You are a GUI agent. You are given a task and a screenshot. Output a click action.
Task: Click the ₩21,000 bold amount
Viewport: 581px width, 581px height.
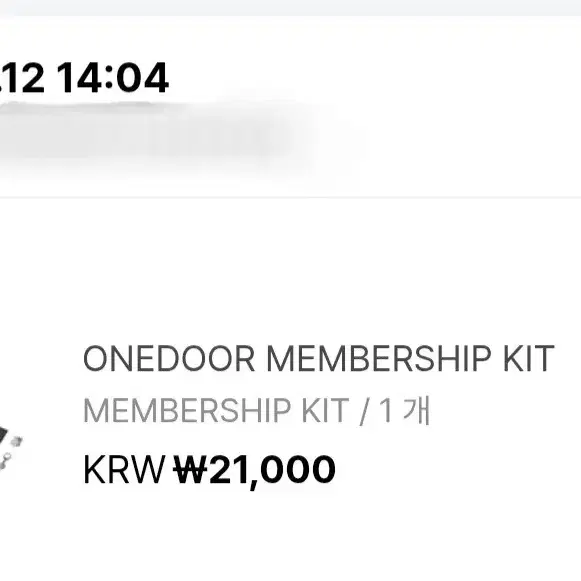(x=255, y=471)
